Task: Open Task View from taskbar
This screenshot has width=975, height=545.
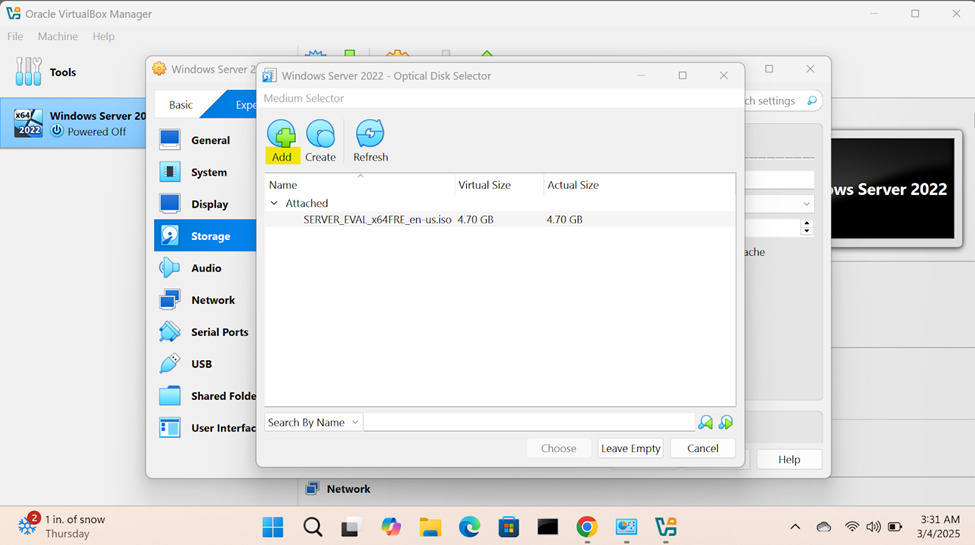Action: click(351, 527)
